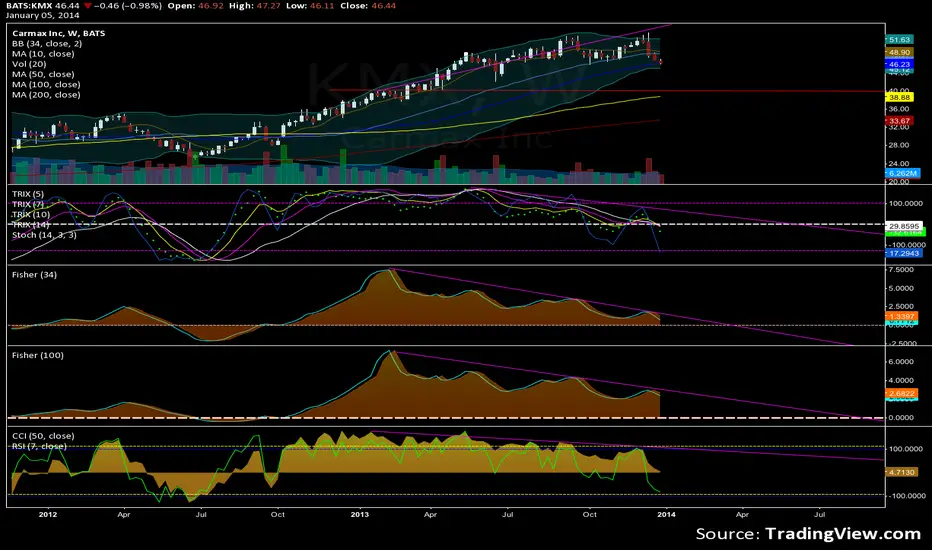Image resolution: width=932 pixels, height=550 pixels.
Task: Click the TRIX (10) indicator label
Action: click(31, 214)
